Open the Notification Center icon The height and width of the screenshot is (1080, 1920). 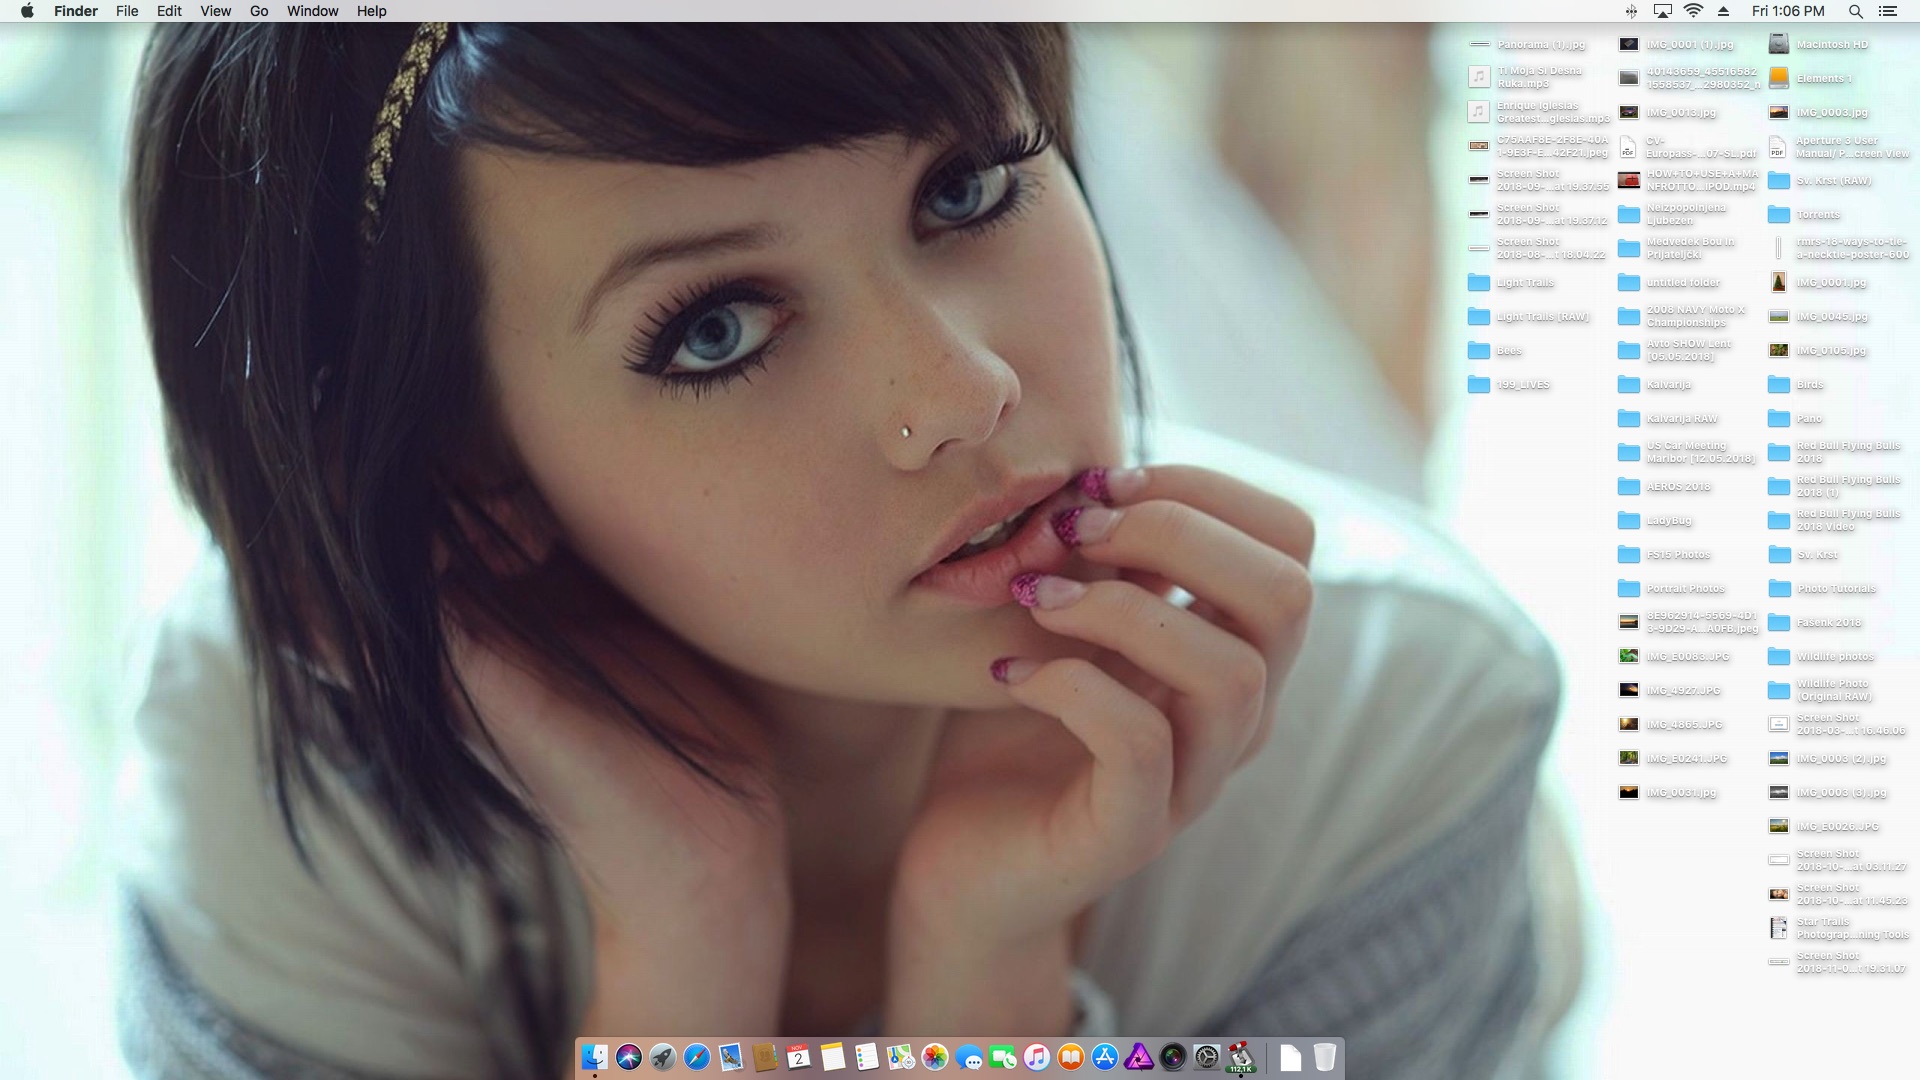tap(1888, 11)
